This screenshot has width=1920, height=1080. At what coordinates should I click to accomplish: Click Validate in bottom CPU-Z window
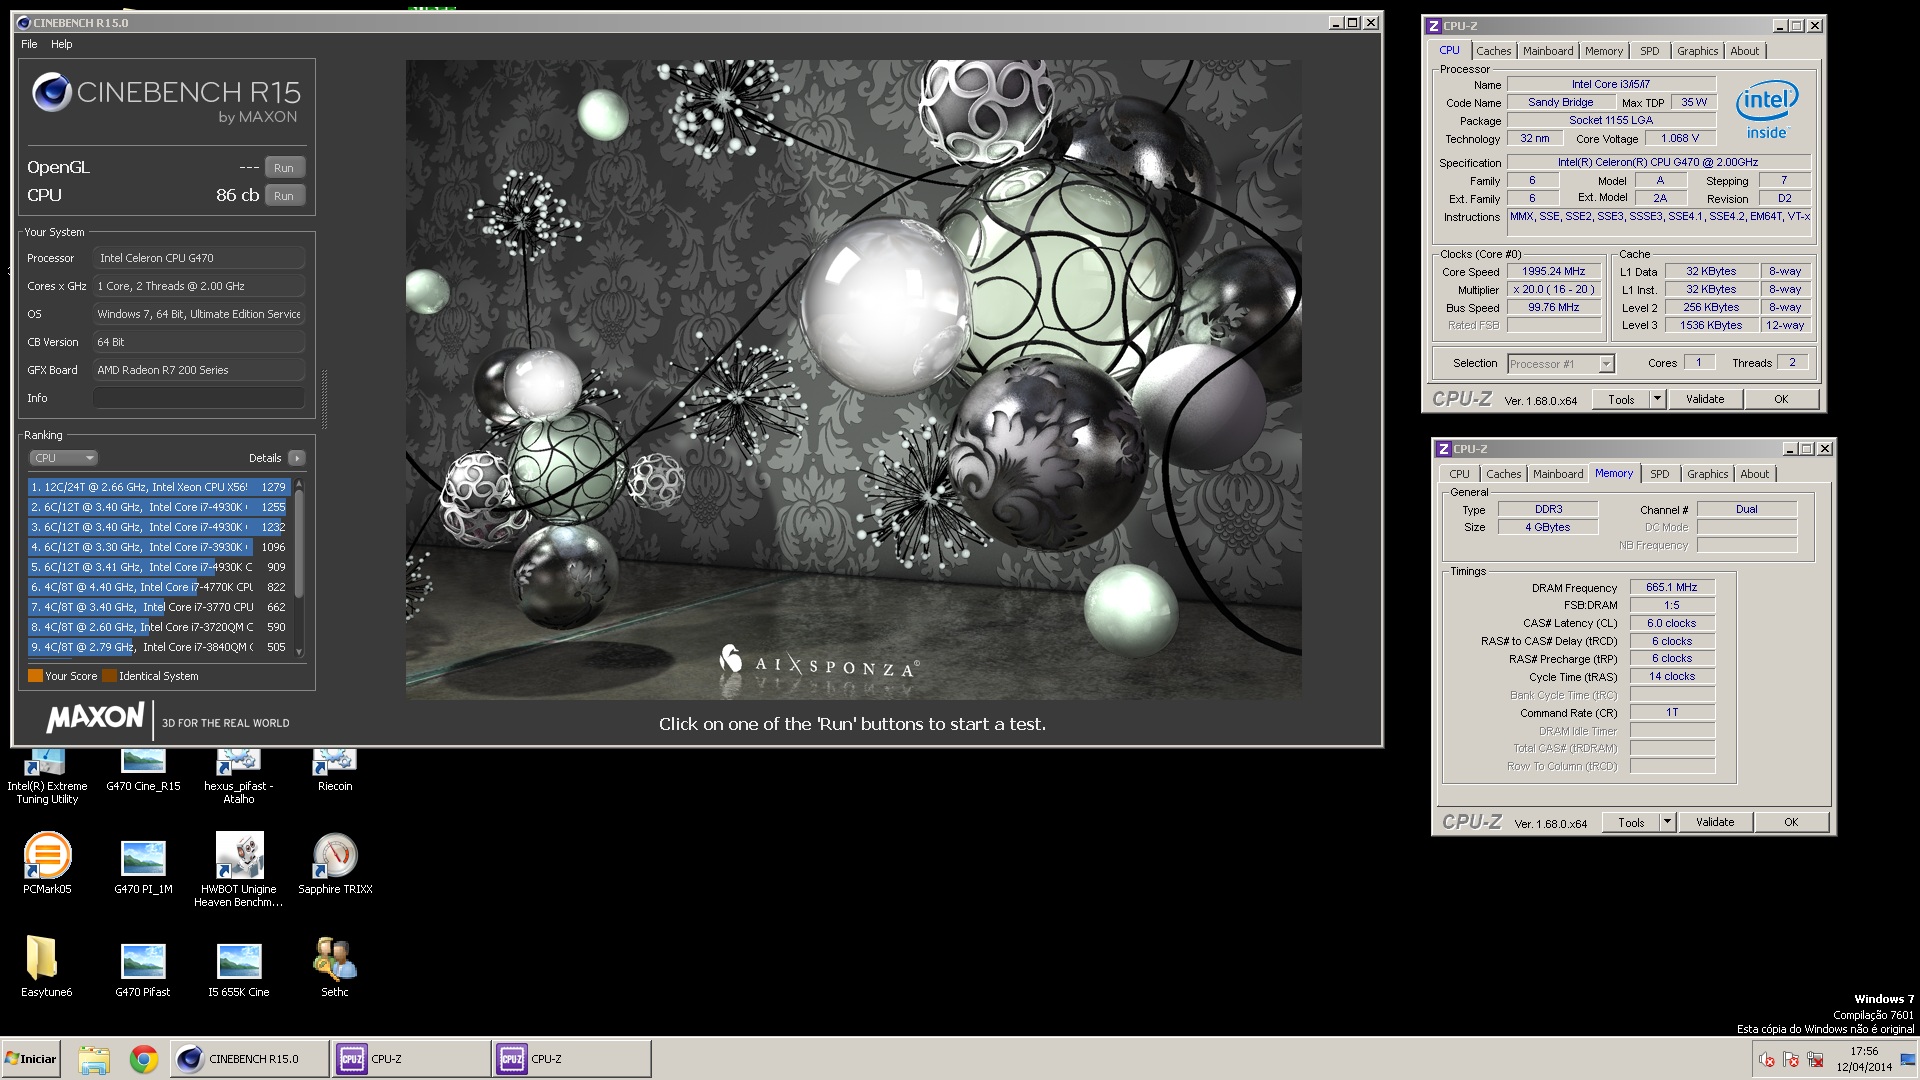point(1715,822)
